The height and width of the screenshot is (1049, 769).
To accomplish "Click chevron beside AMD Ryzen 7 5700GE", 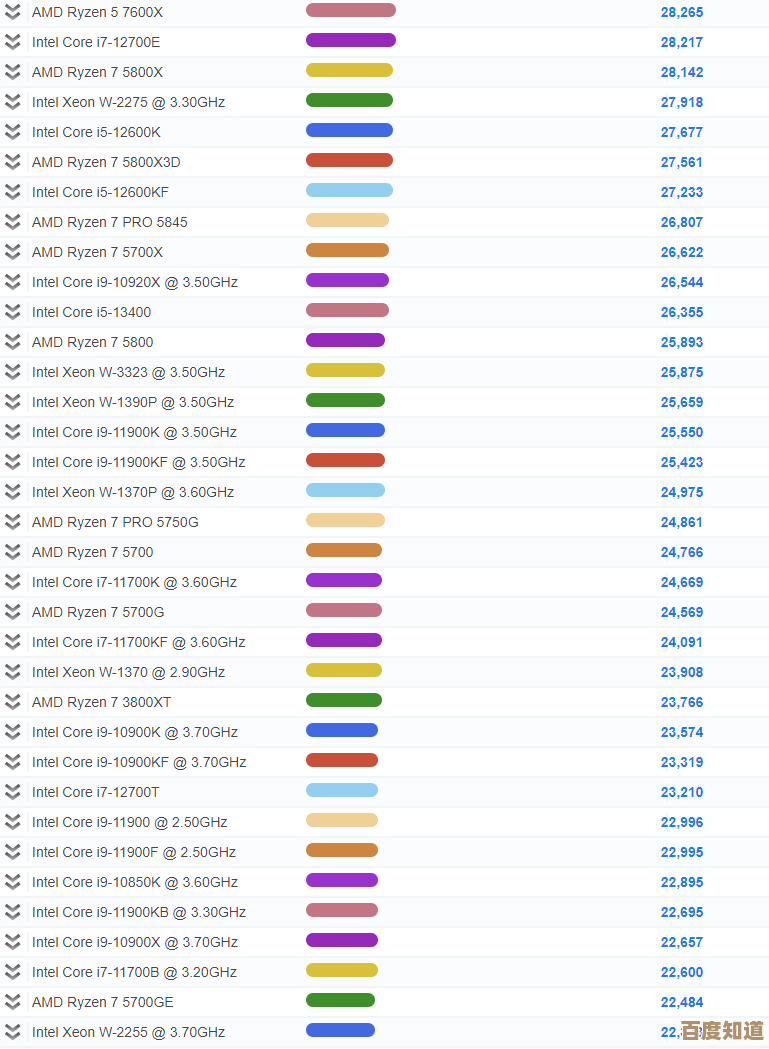I will coord(12,1002).
